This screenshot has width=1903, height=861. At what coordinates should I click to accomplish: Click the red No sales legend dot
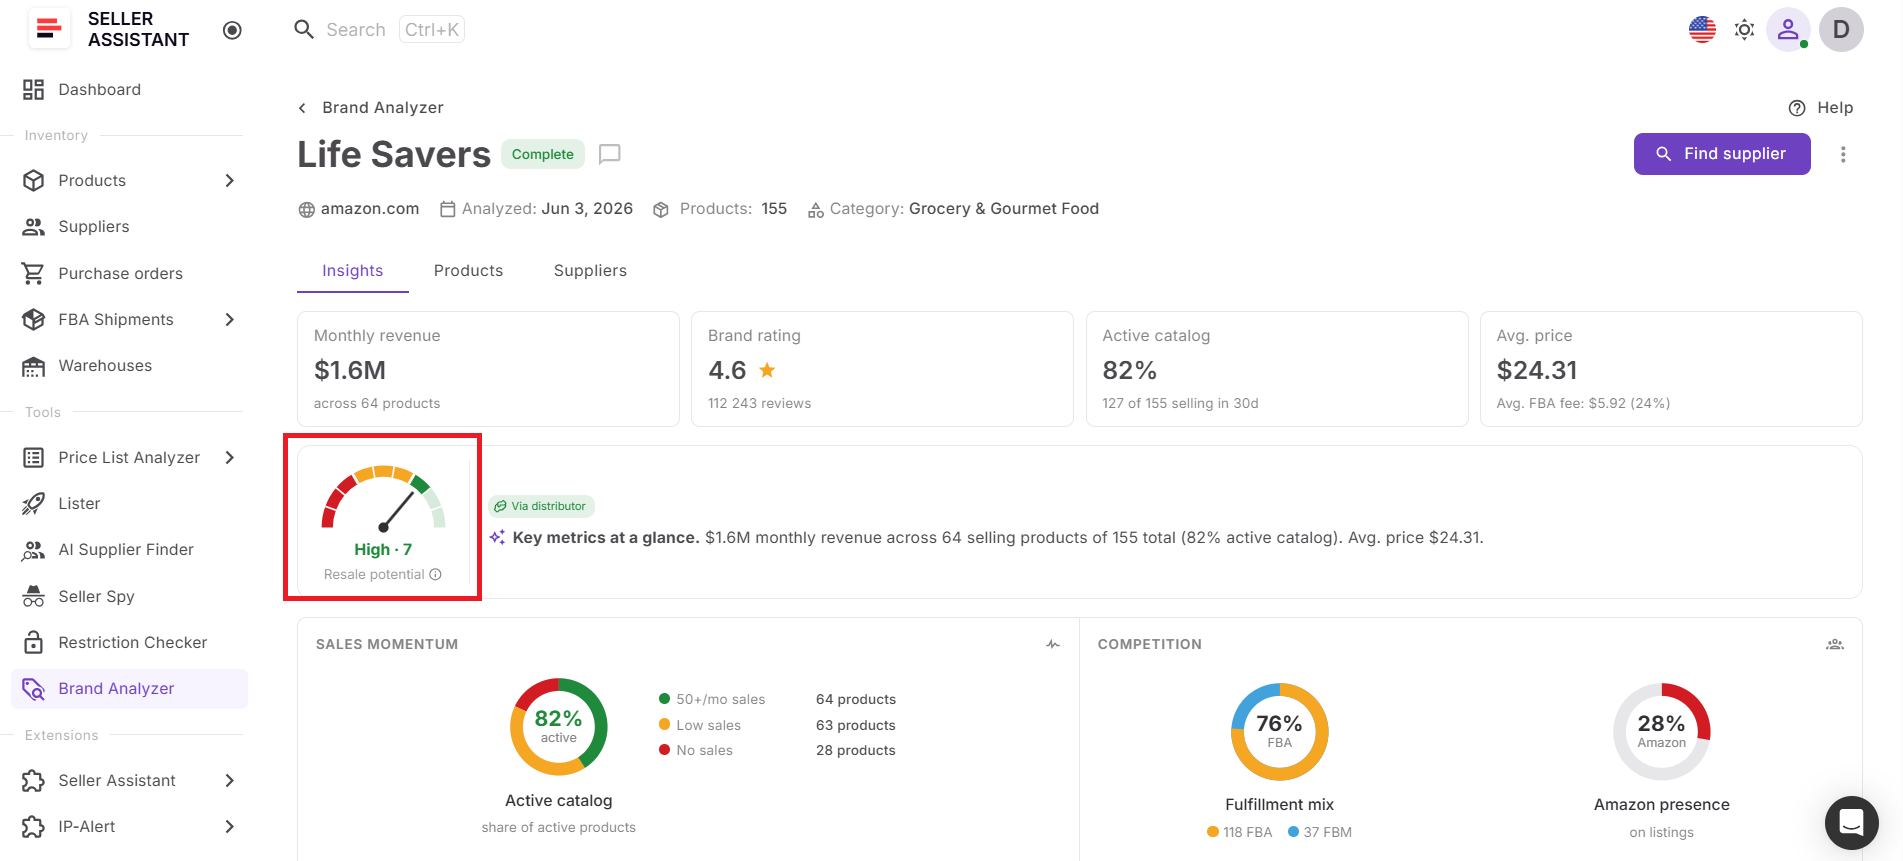(x=664, y=750)
